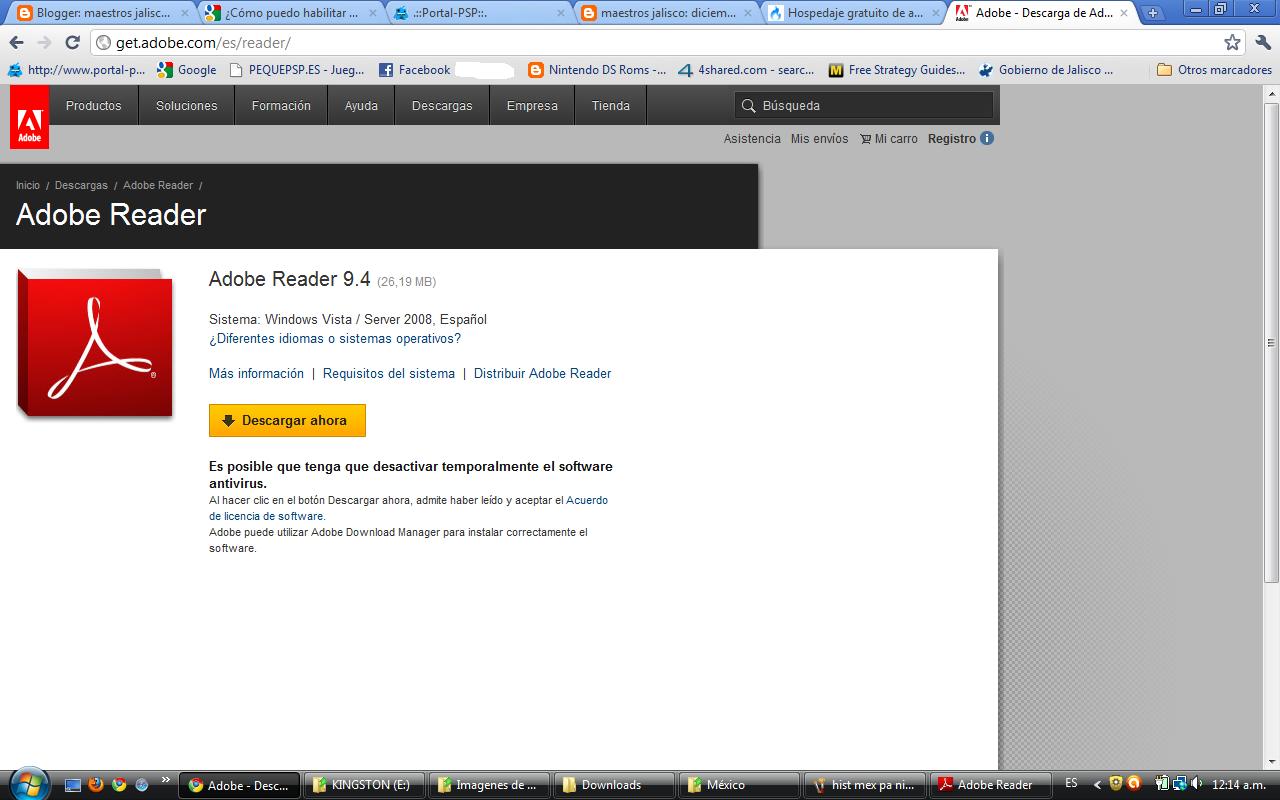
Task: Click the star bookmark icon in address bar
Action: click(x=1234, y=44)
